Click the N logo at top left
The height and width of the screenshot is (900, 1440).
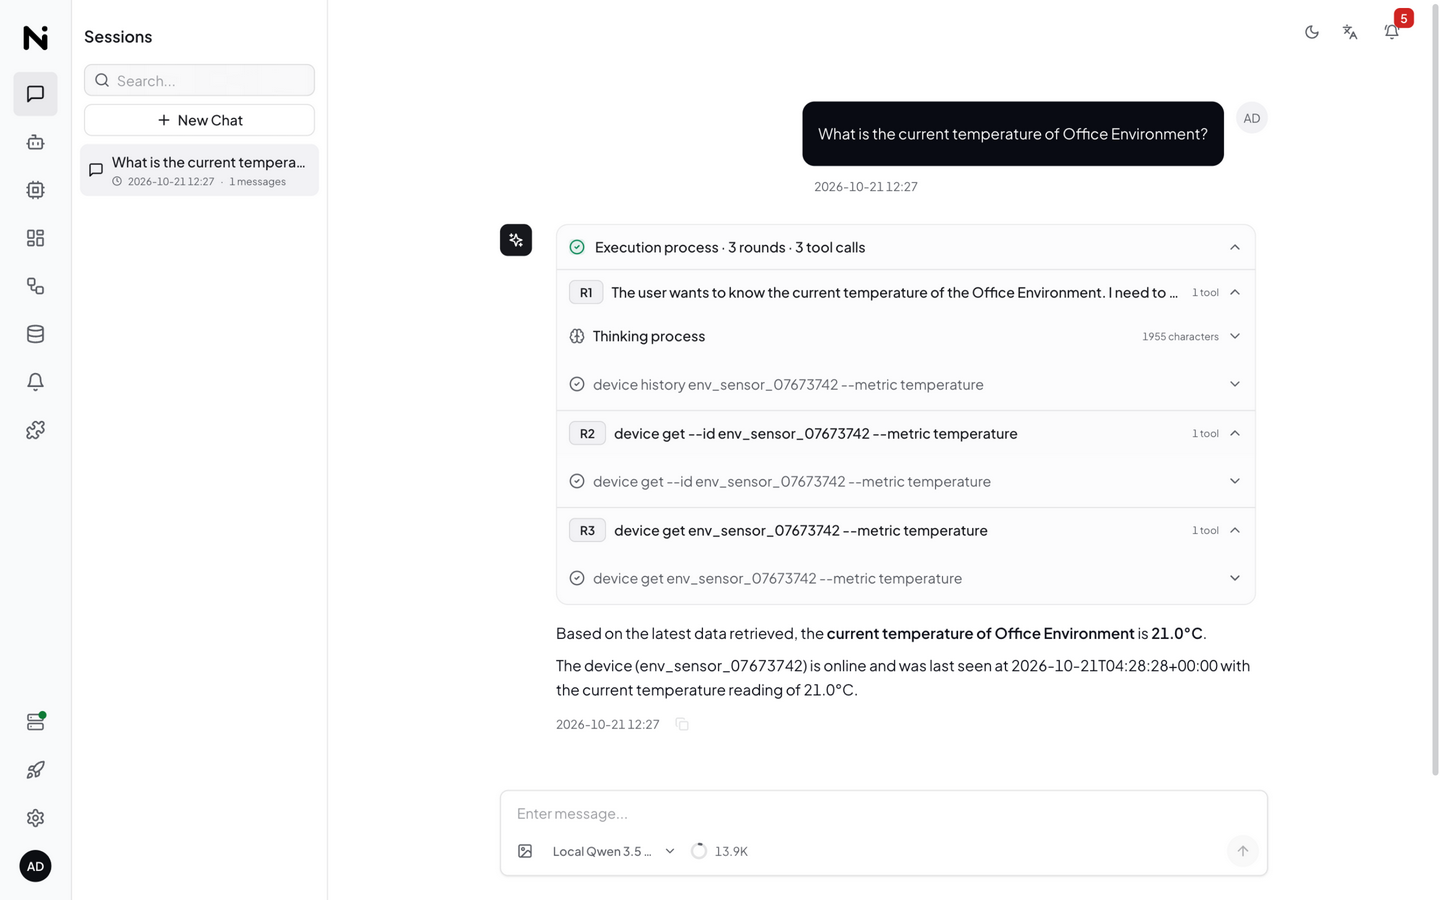pos(35,37)
